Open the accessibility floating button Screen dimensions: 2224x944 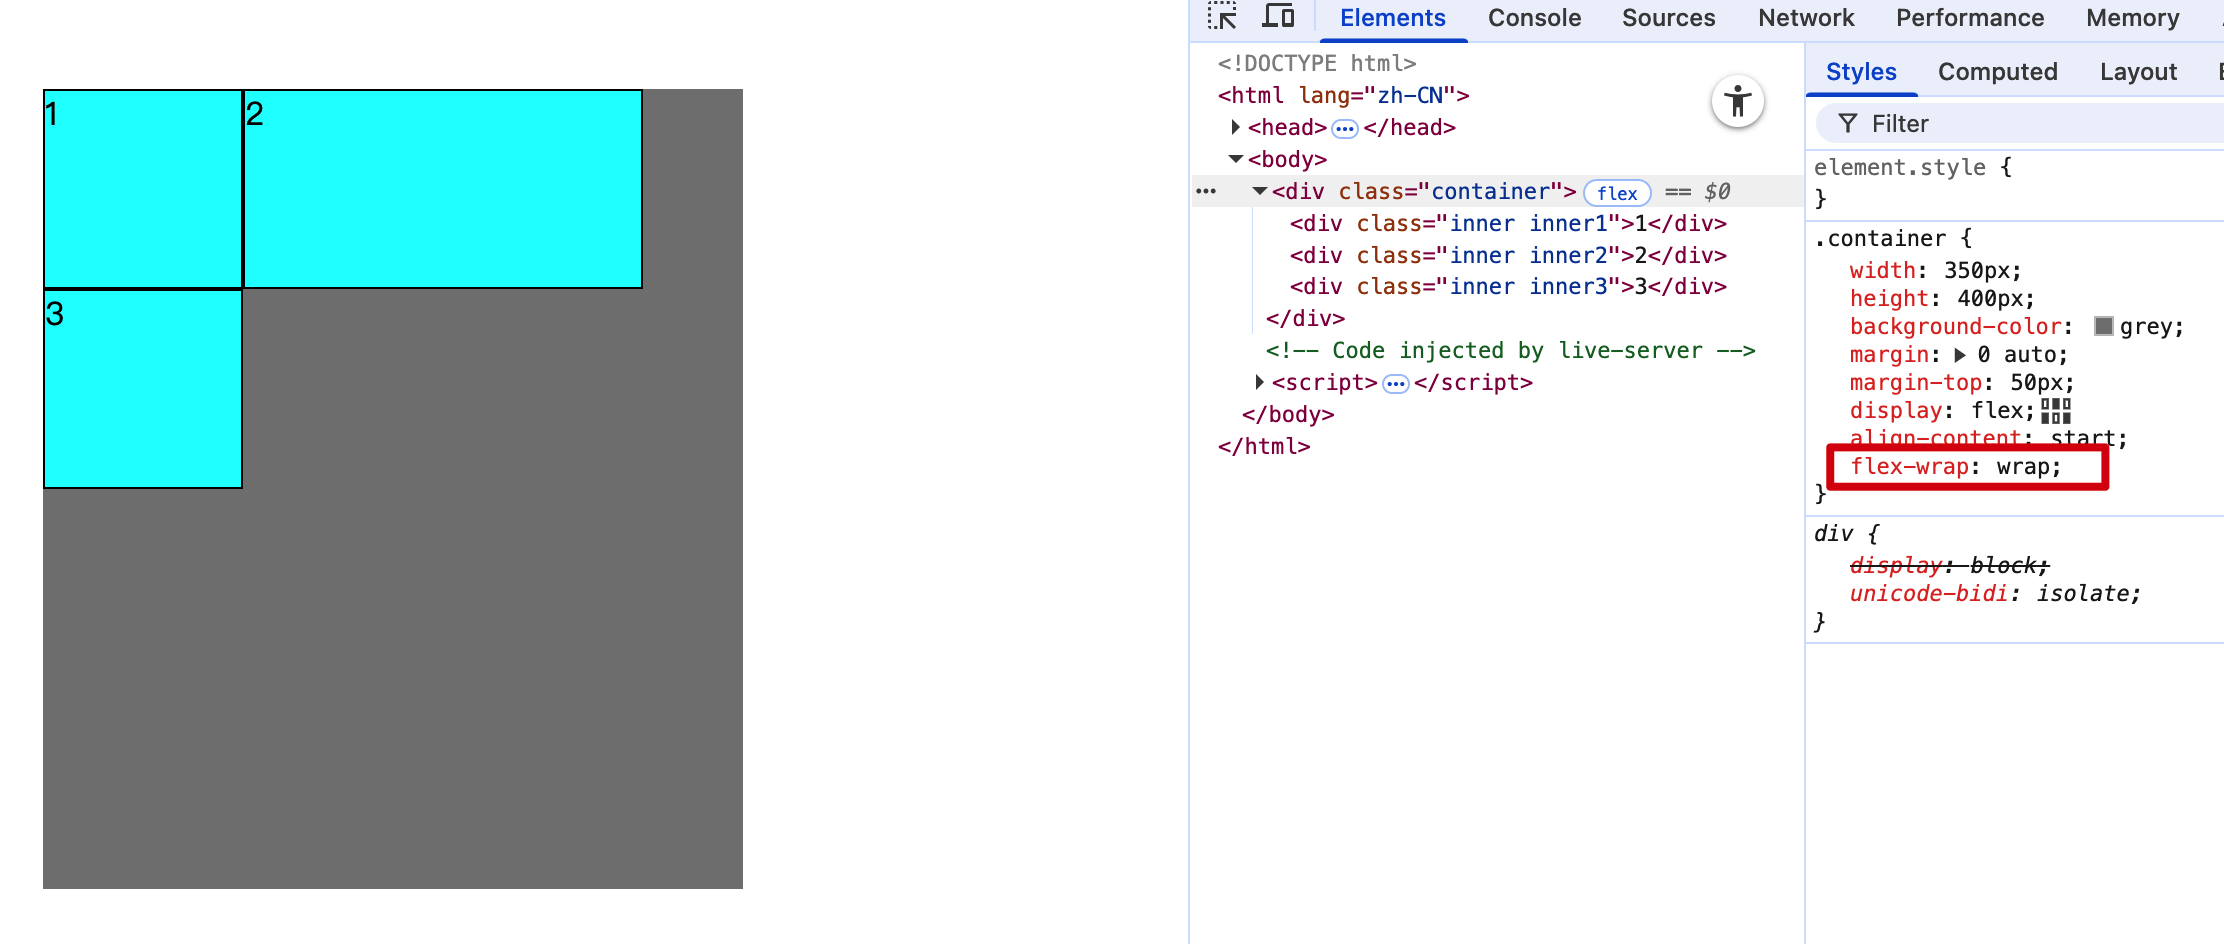[x=1738, y=102]
